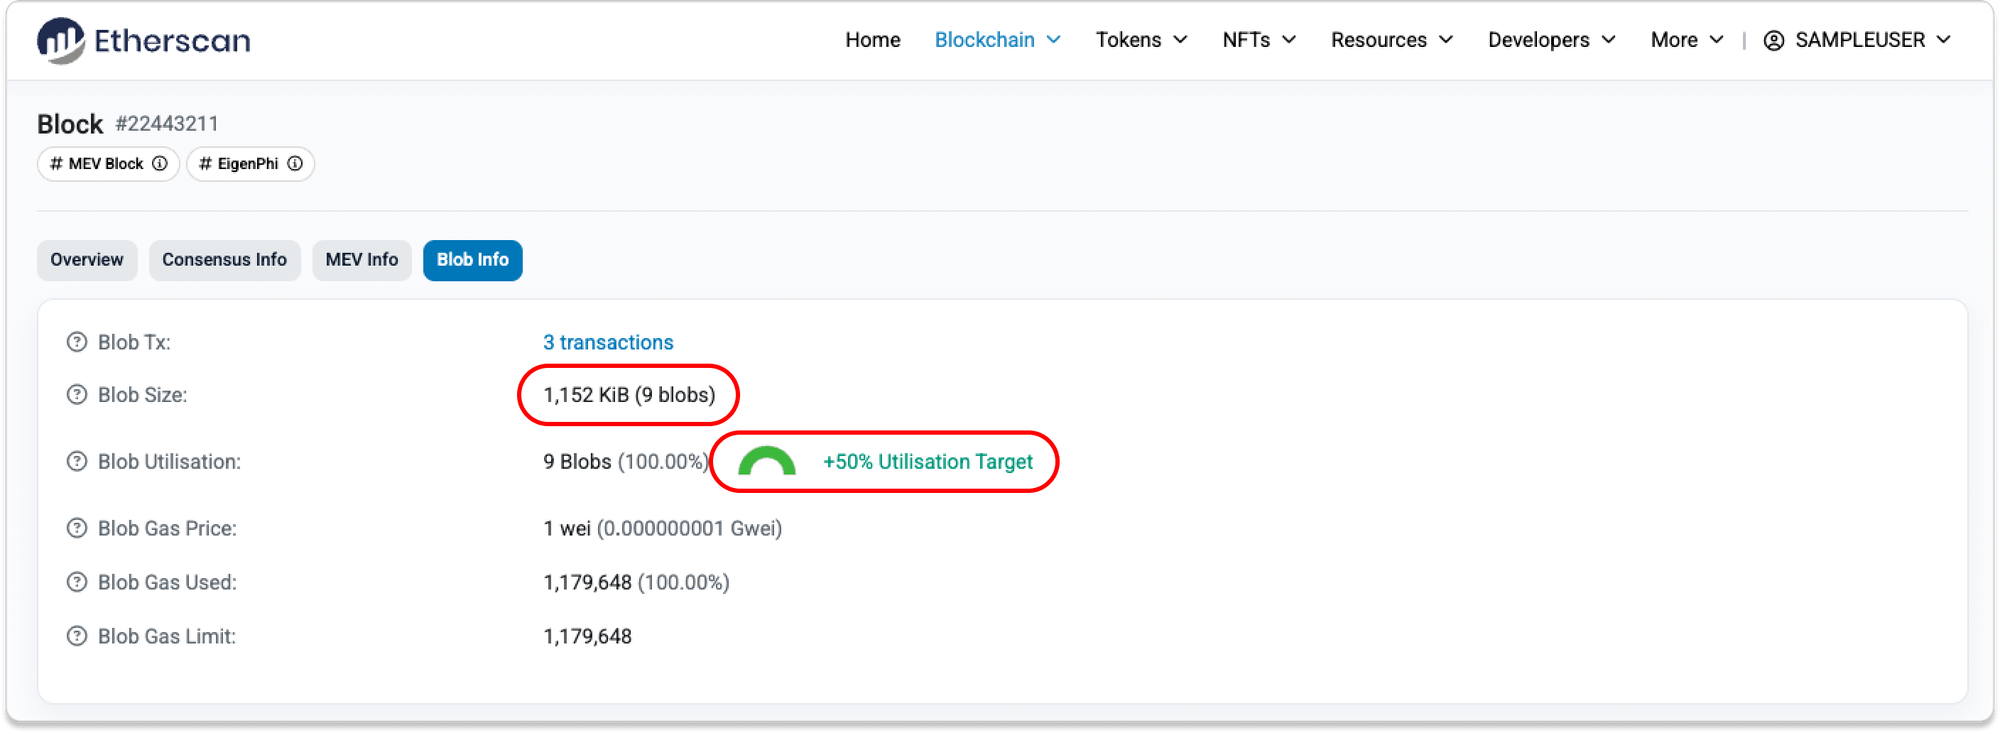
Task: Go to the Home page
Action: point(872,40)
